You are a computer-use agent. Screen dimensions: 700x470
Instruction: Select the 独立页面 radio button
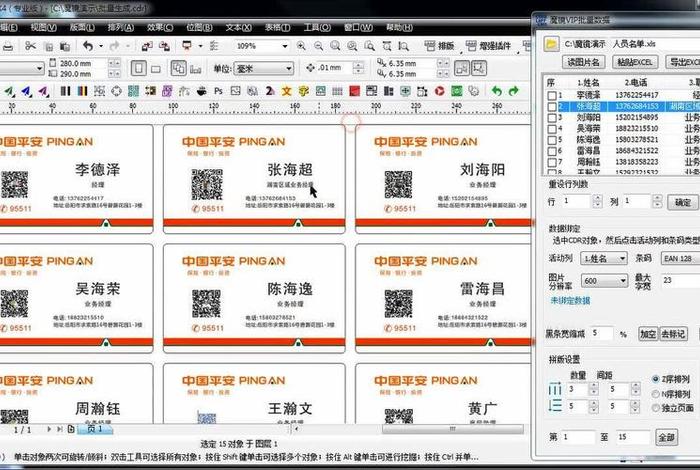point(655,408)
